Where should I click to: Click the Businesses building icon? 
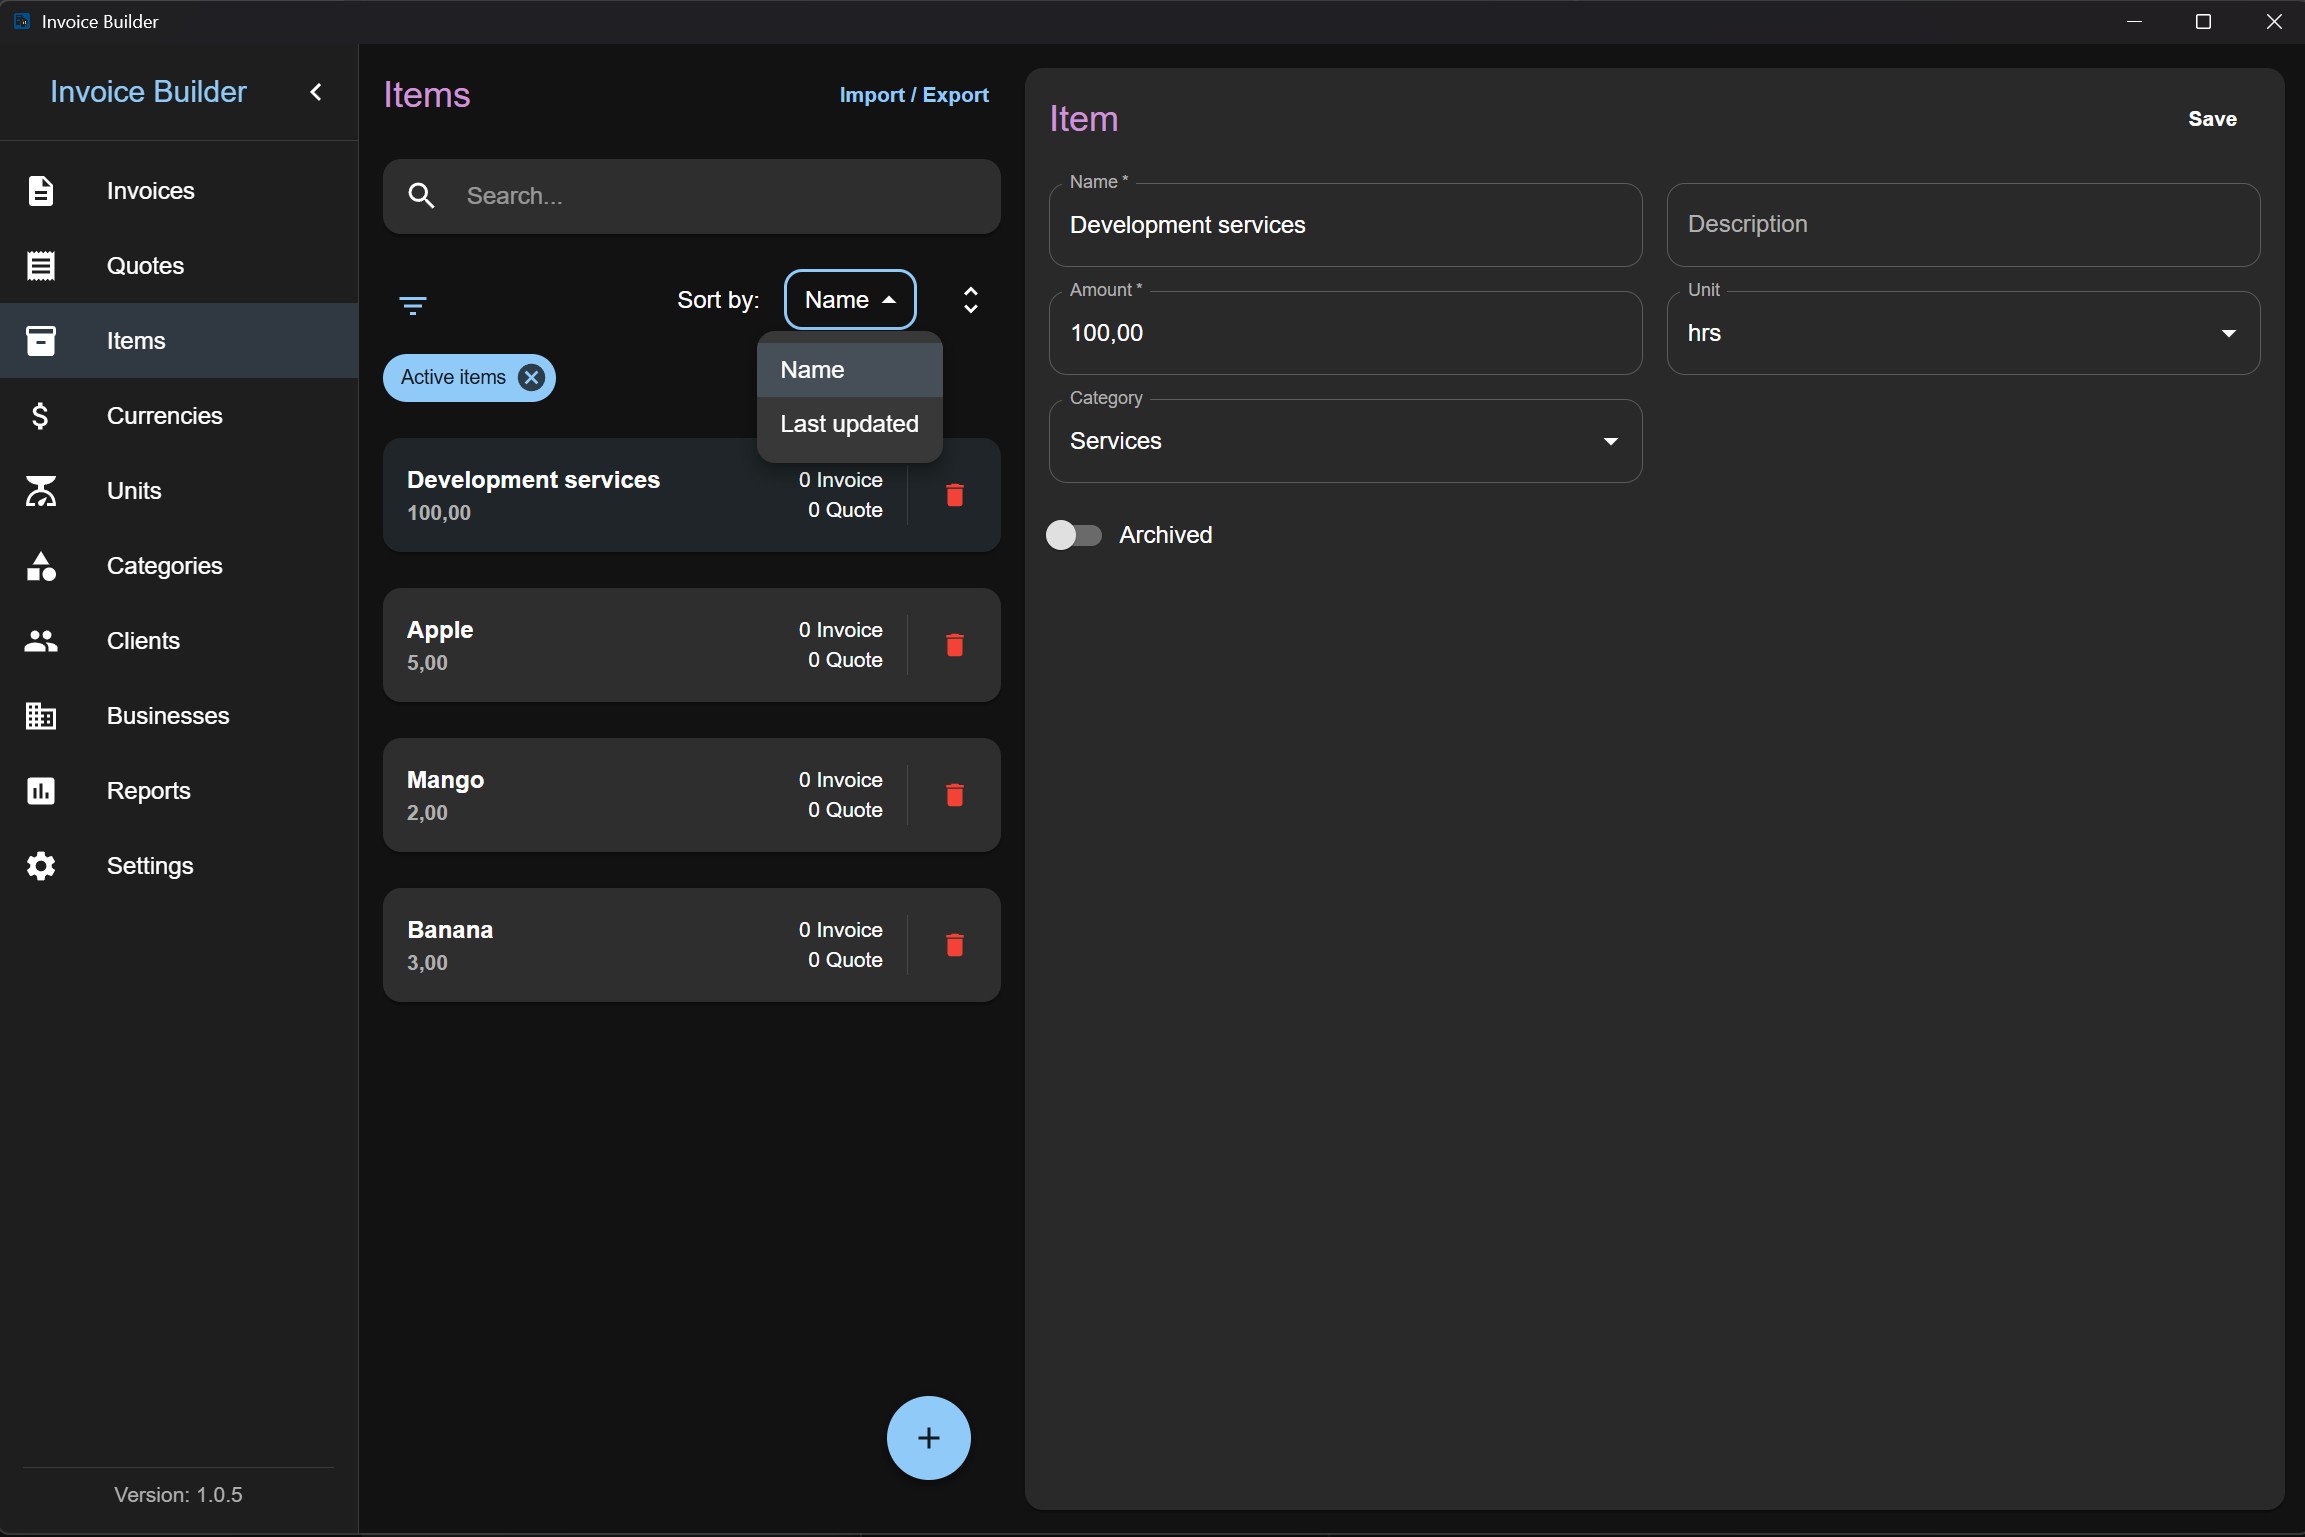pyautogui.click(x=41, y=716)
